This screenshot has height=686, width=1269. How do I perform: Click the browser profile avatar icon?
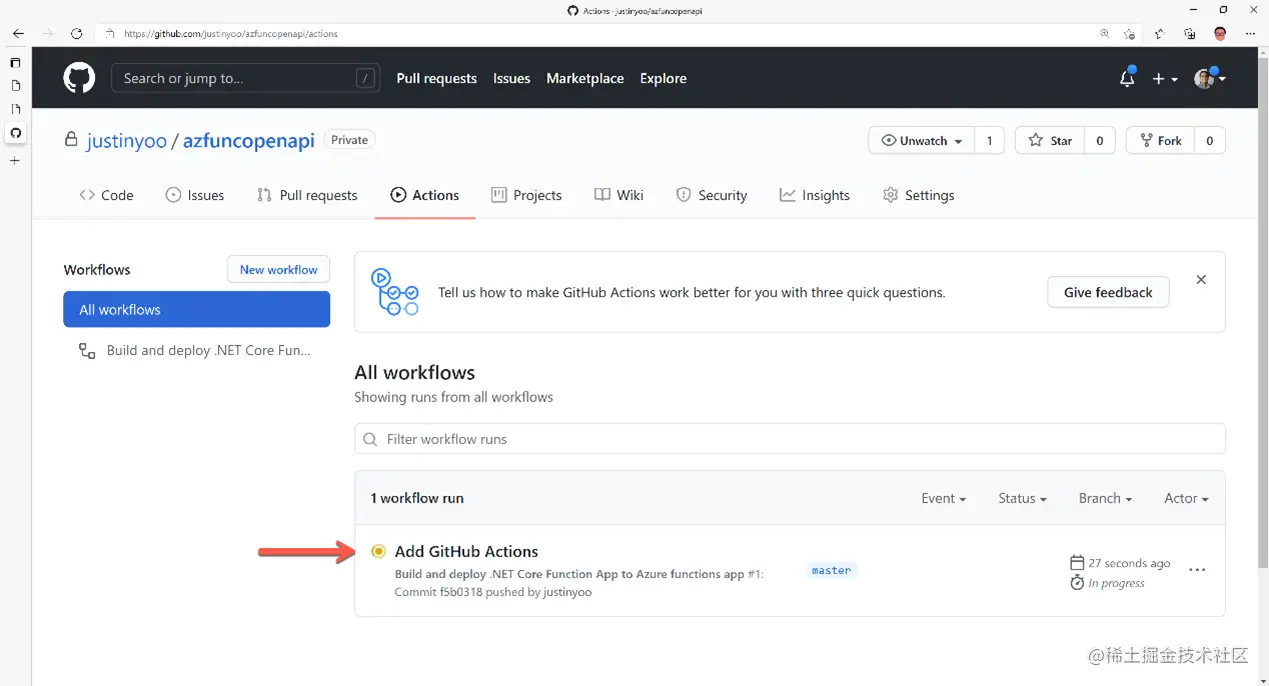(x=1220, y=33)
